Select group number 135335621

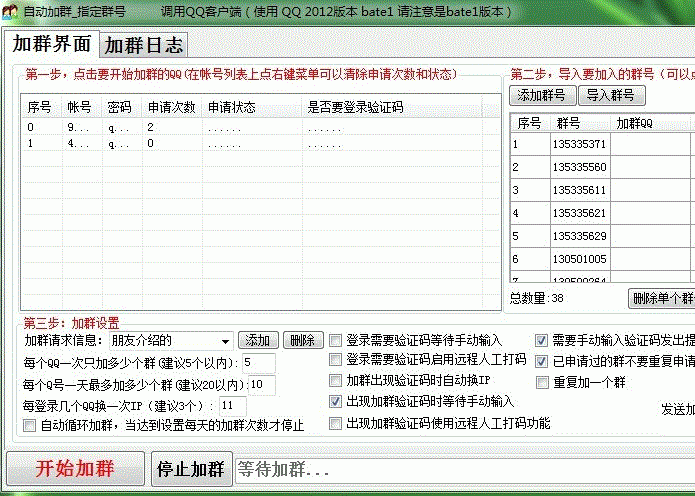[579, 213]
